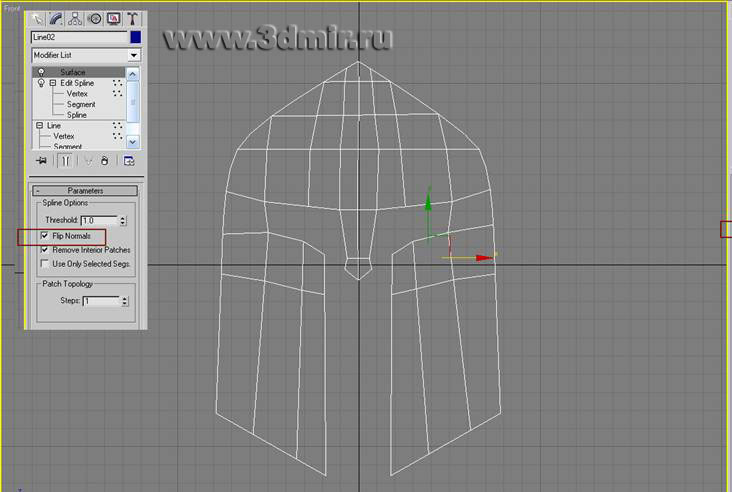The height and width of the screenshot is (492, 732).
Task: Toggle Remove Interior Patches checkbox
Action: tap(44, 250)
